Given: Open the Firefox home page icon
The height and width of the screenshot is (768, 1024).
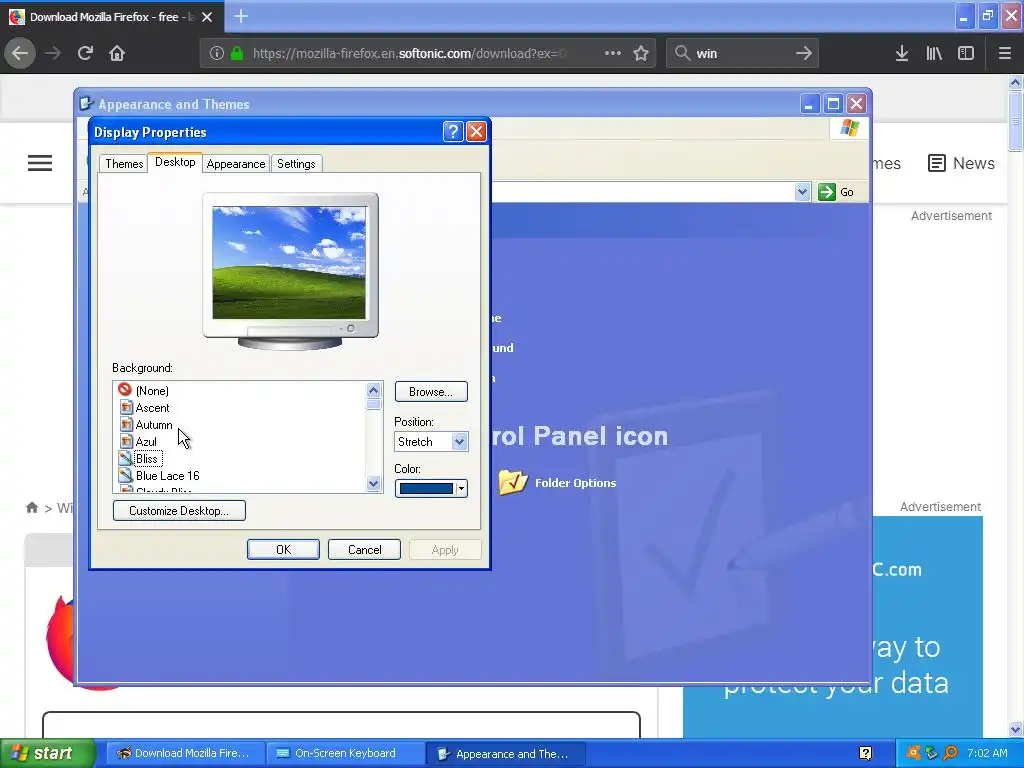Looking at the screenshot, I should click(x=117, y=53).
